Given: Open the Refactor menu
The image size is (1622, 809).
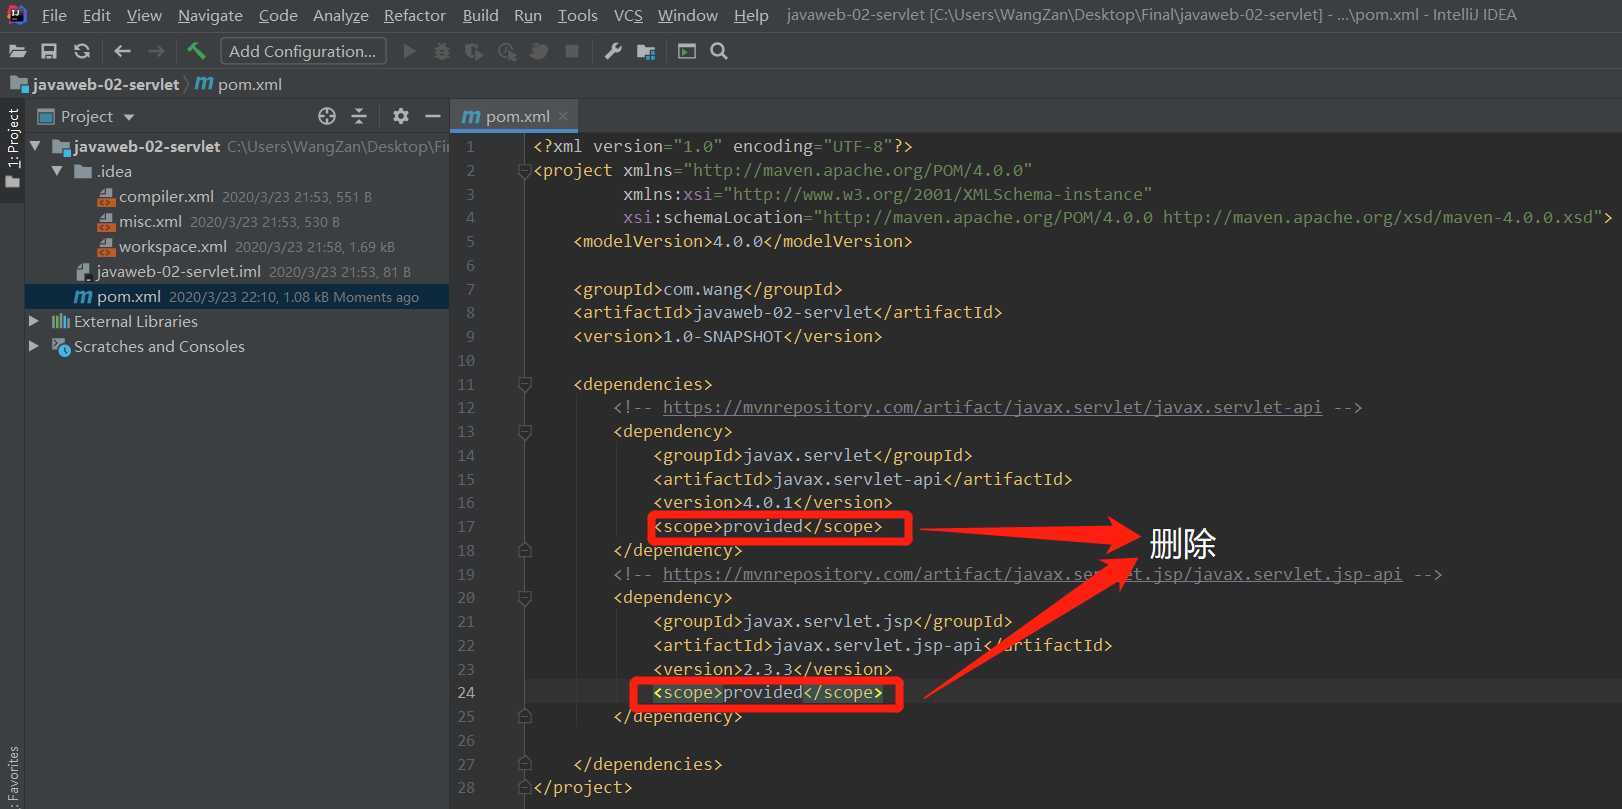Looking at the screenshot, I should [415, 15].
